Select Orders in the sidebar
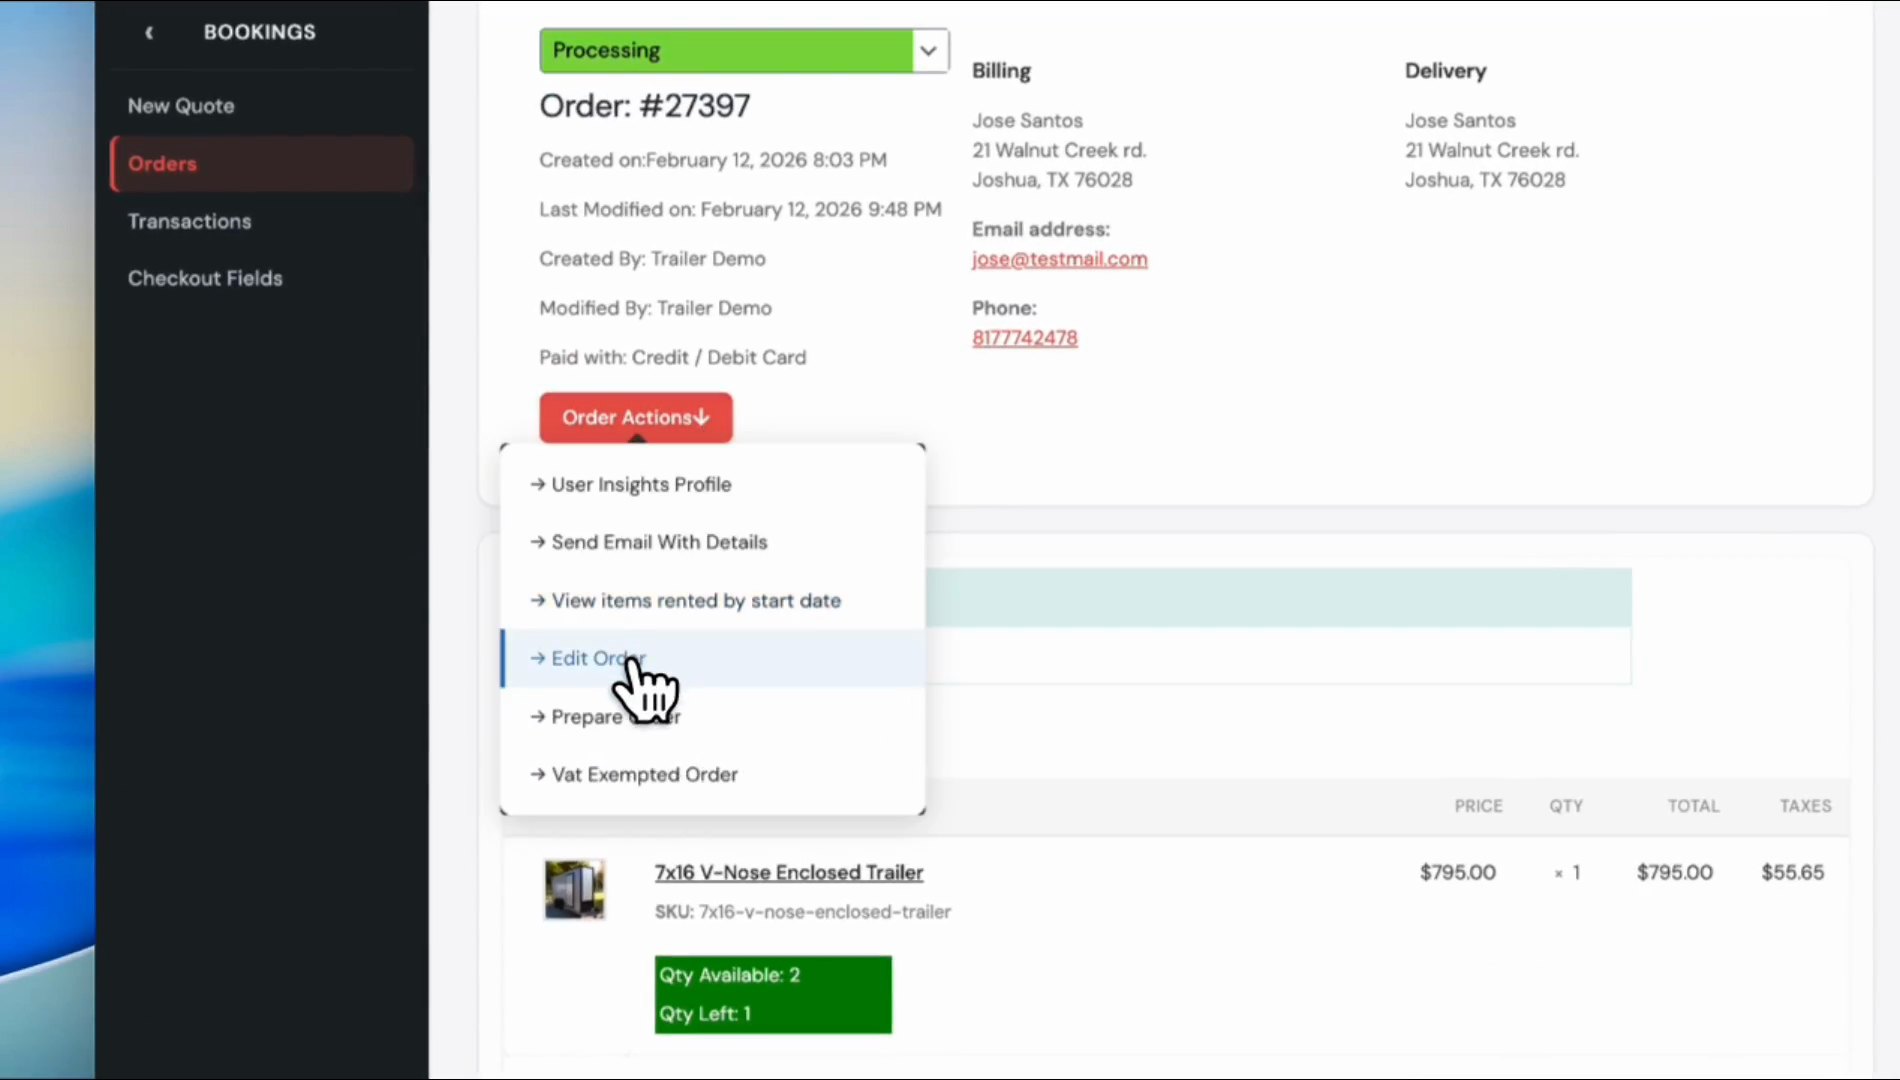Viewport: 1900px width, 1080px height. pos(162,164)
